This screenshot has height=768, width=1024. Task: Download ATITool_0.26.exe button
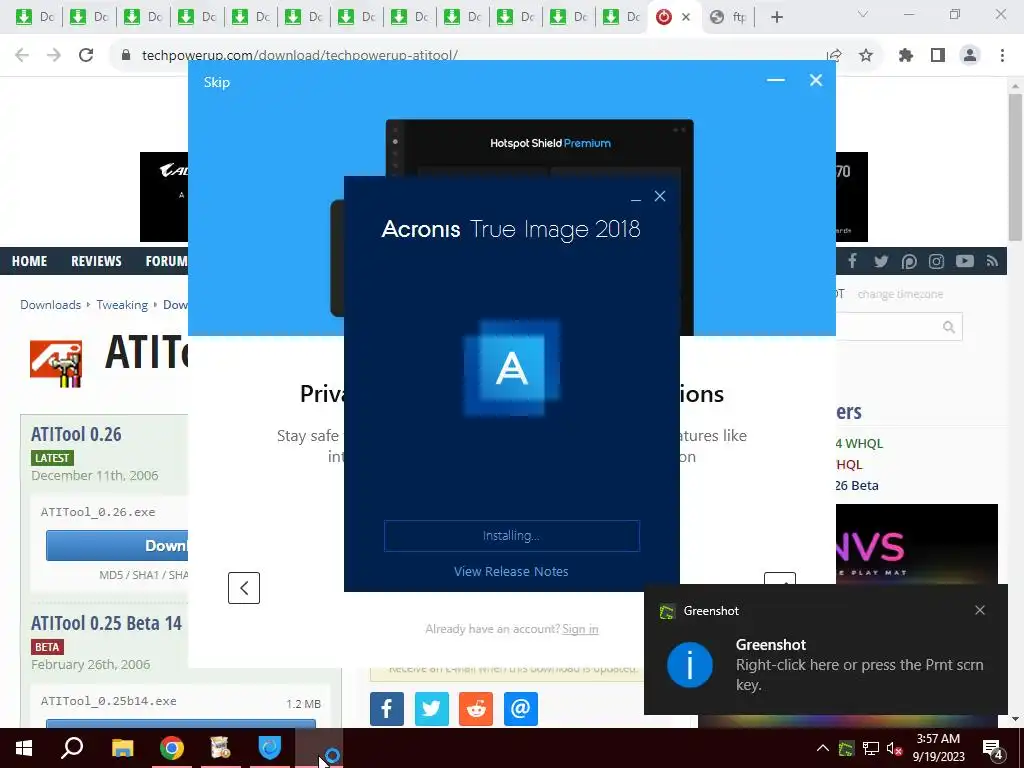[x=117, y=545]
